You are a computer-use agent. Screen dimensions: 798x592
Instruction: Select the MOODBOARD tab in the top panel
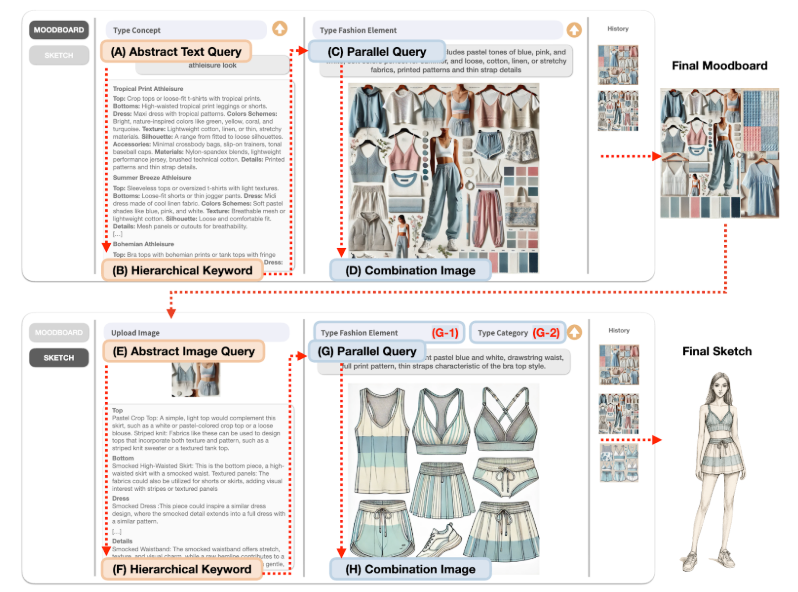(x=58, y=31)
